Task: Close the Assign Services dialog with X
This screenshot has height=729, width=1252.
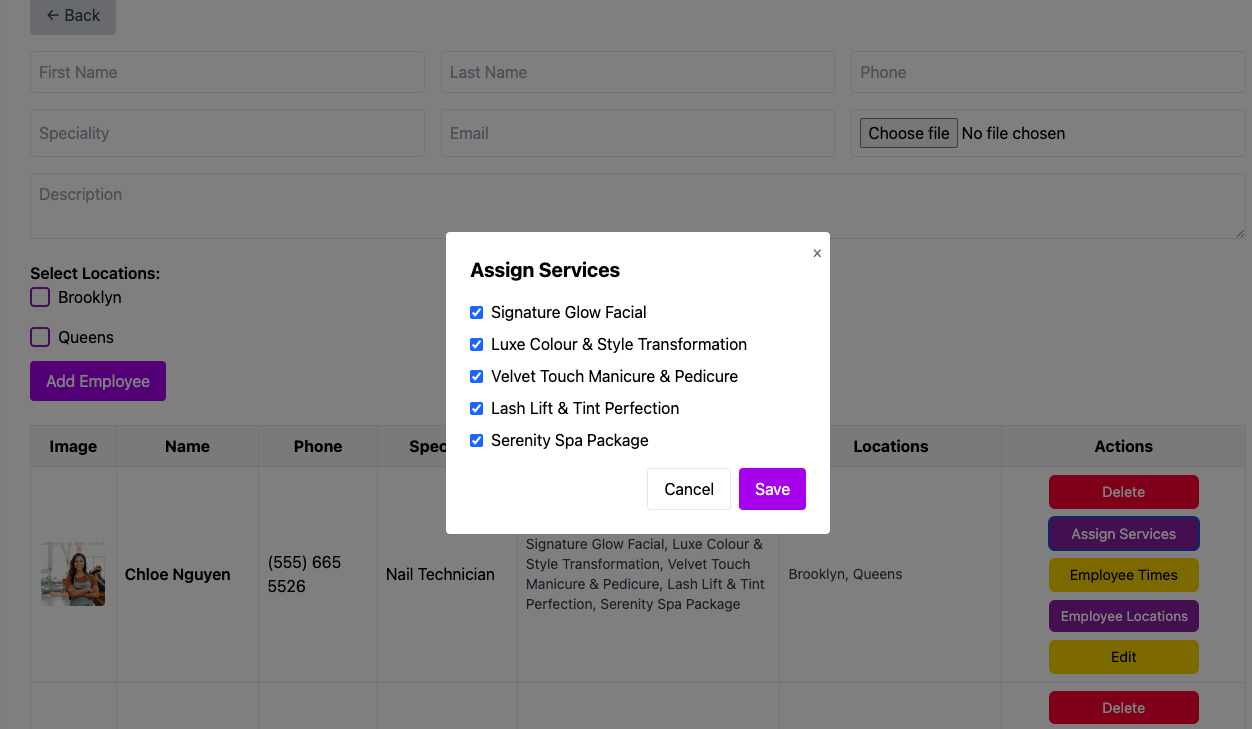Action: 817,254
